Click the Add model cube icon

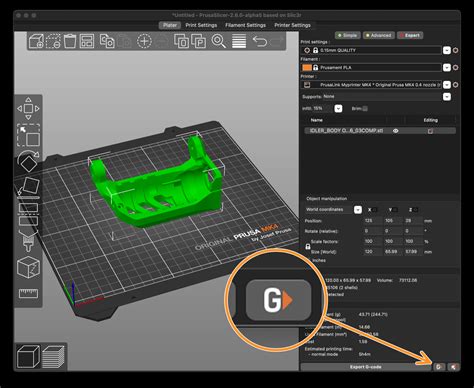(x=36, y=42)
